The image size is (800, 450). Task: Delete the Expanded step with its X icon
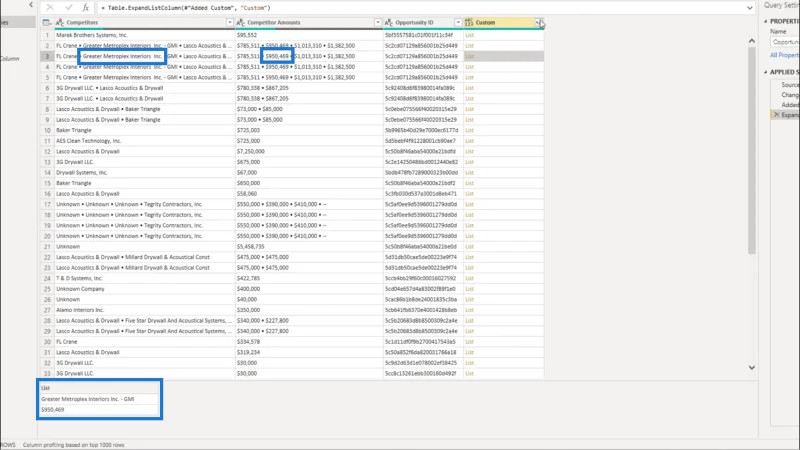pyautogui.click(x=777, y=115)
